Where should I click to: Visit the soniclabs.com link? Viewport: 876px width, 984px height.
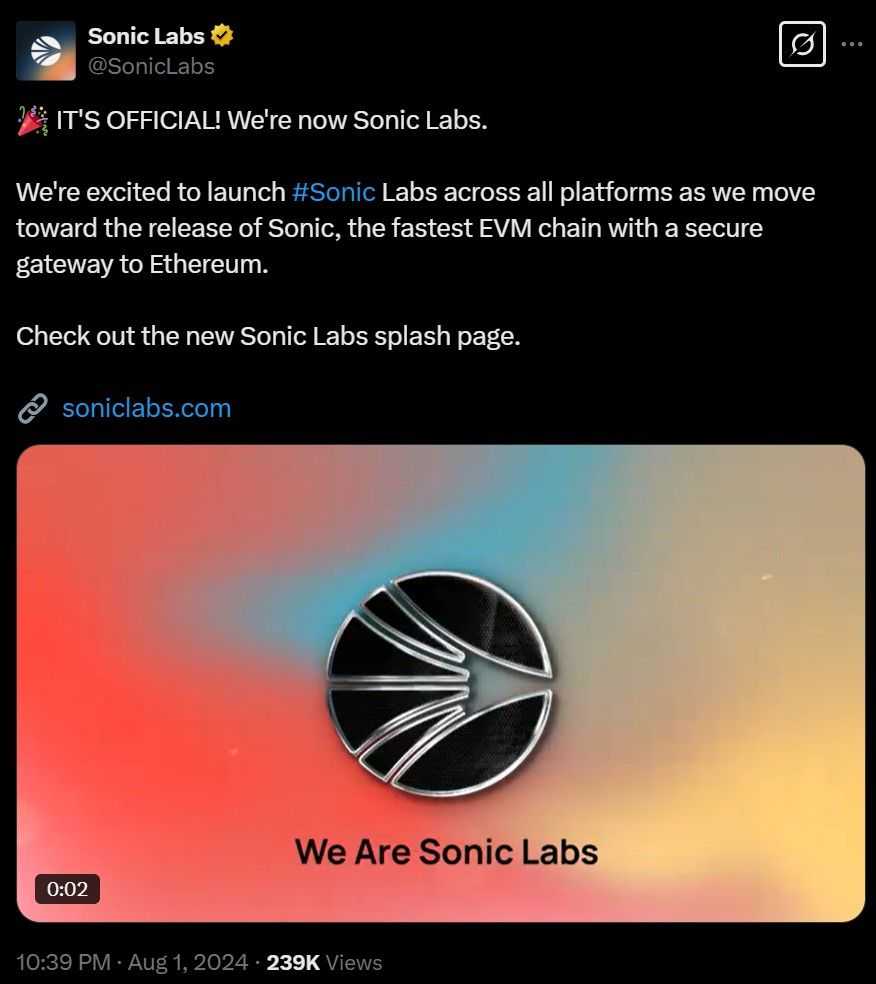pyautogui.click(x=146, y=408)
